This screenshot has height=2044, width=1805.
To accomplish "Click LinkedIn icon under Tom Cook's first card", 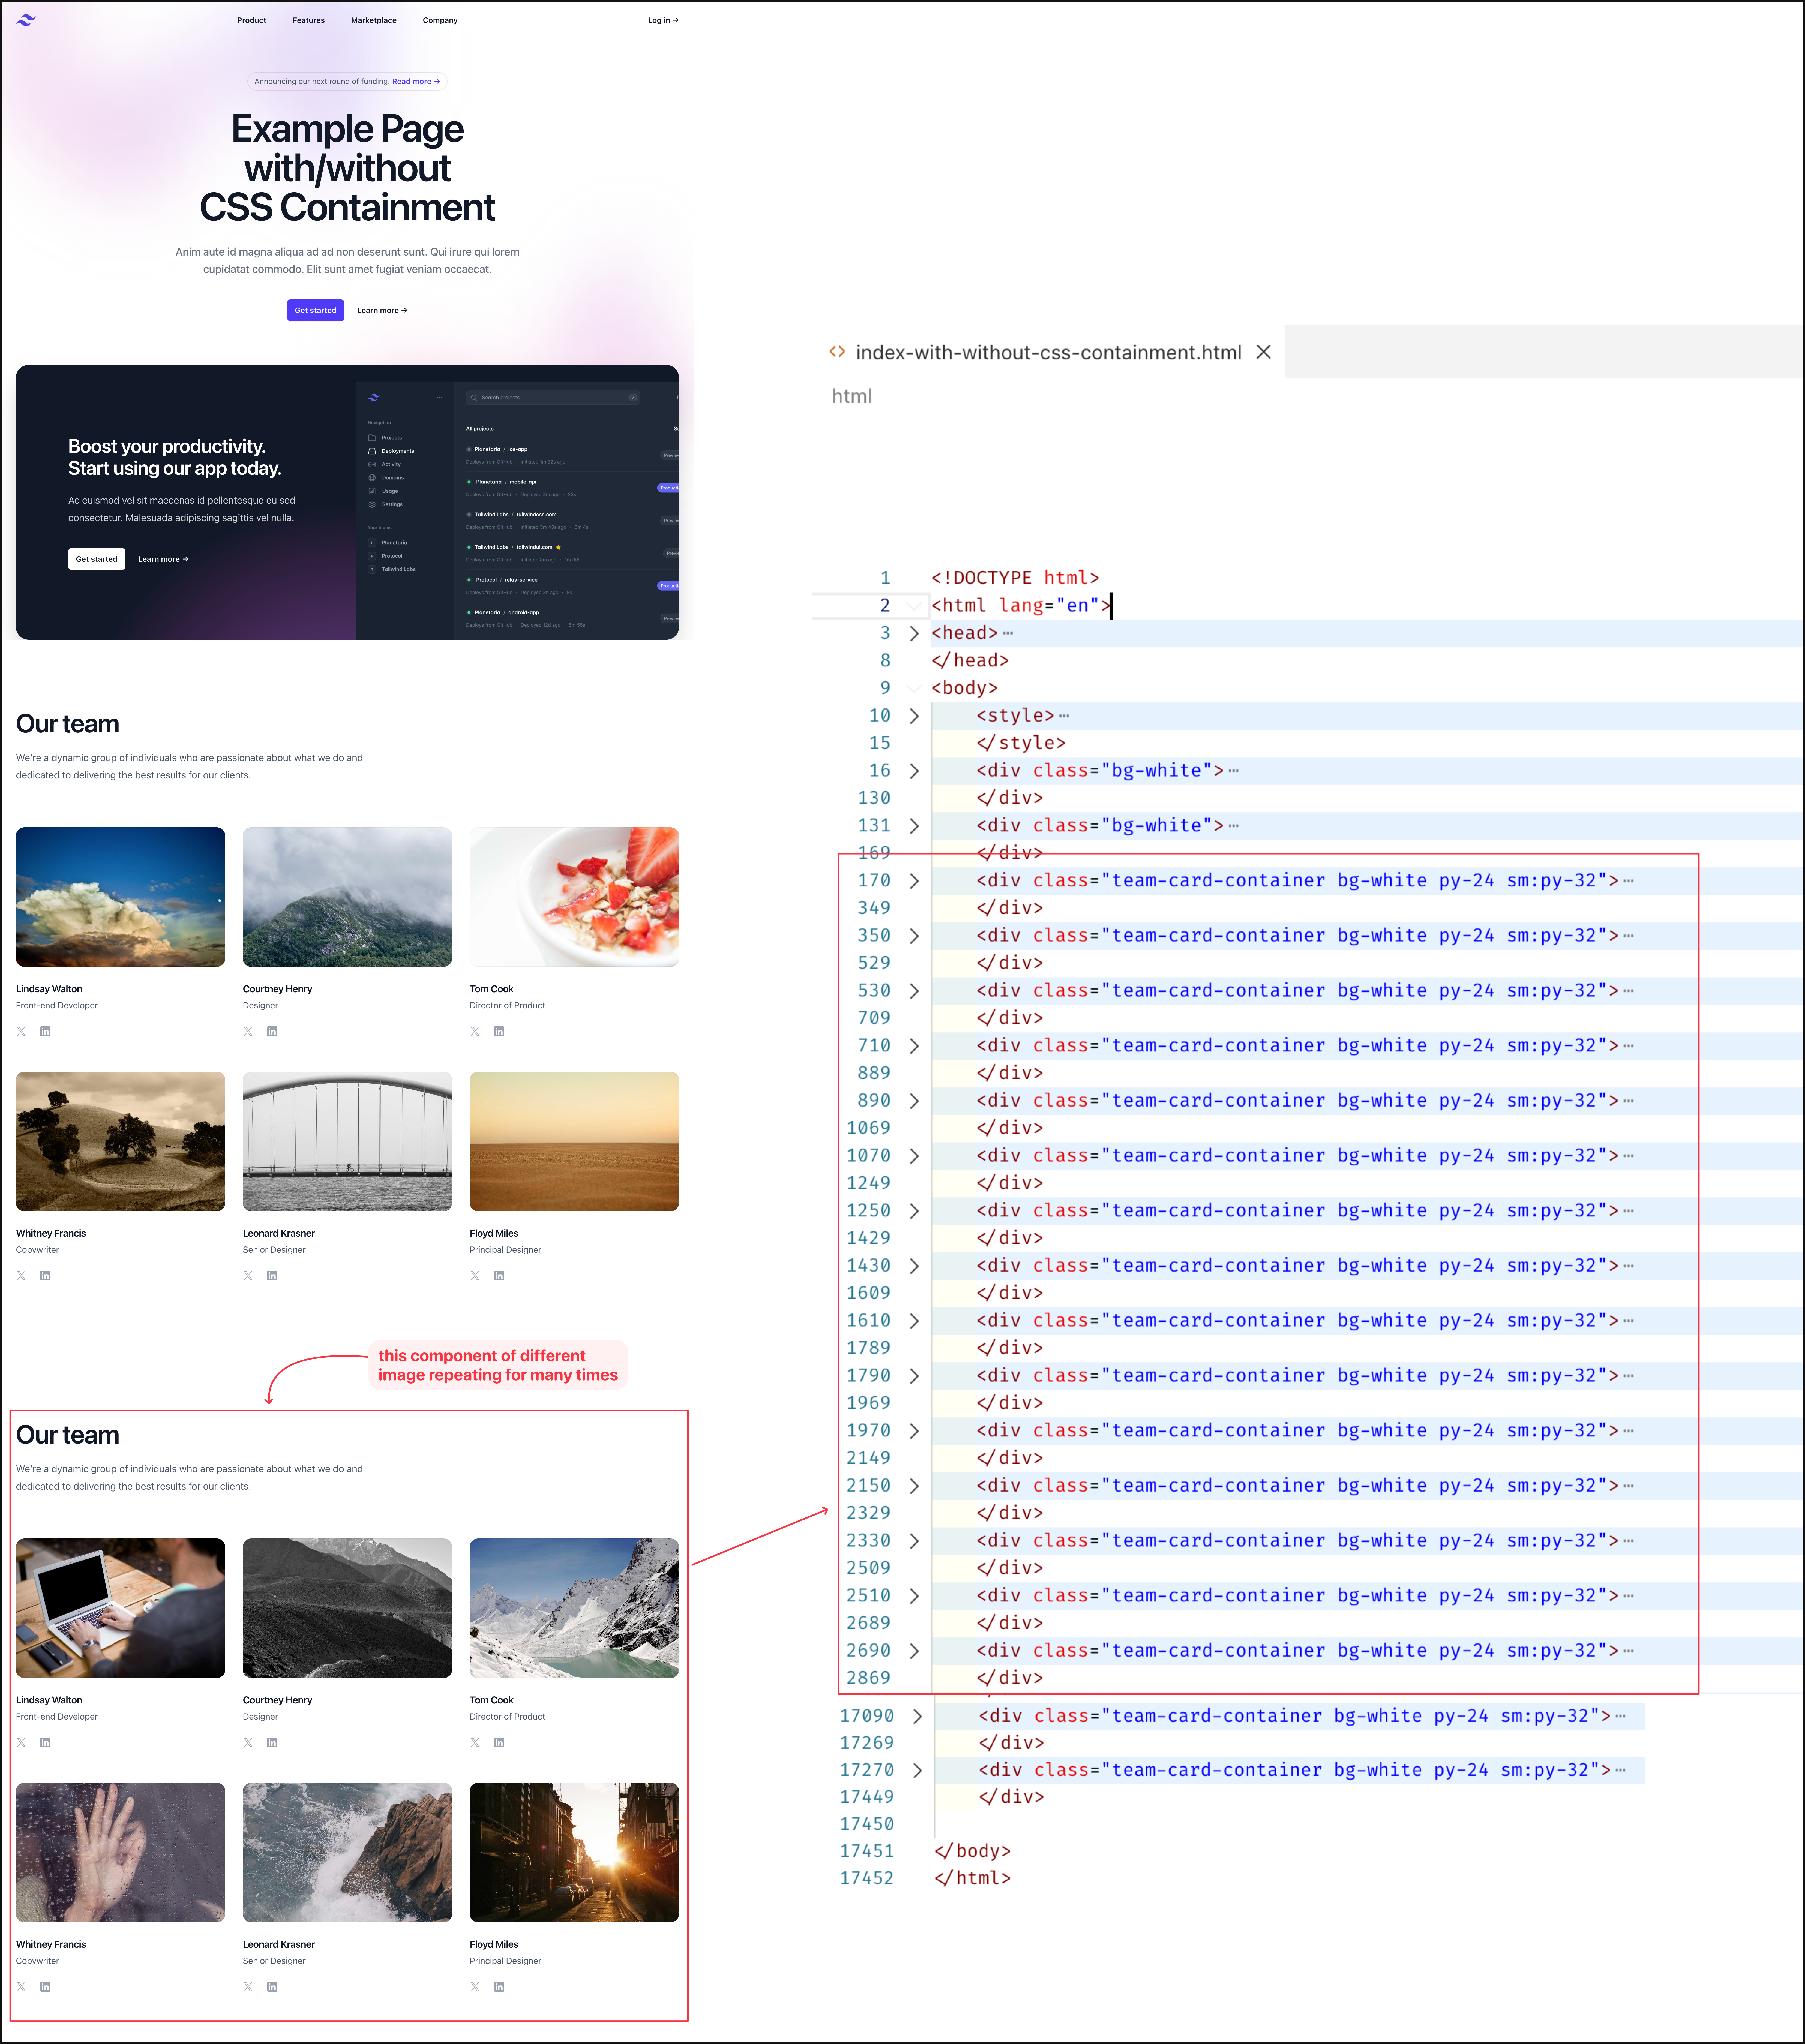I will [499, 1031].
